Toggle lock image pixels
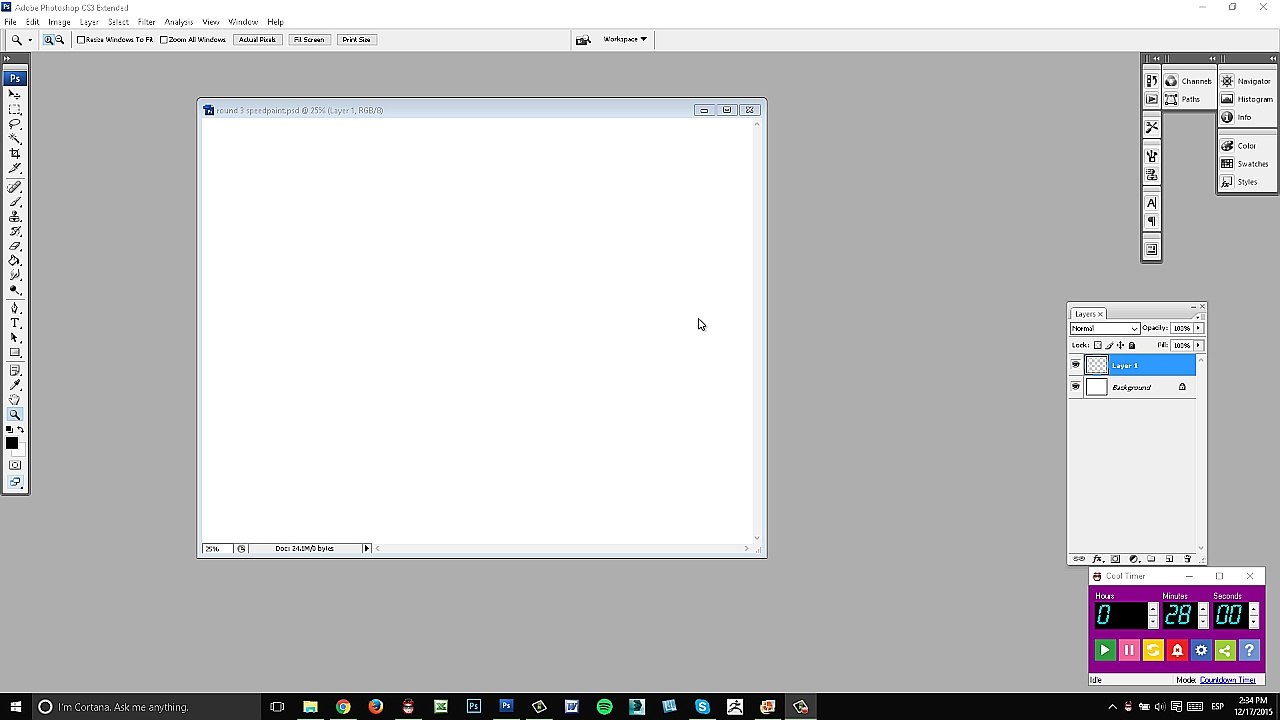This screenshot has height=720, width=1280. [x=1109, y=345]
